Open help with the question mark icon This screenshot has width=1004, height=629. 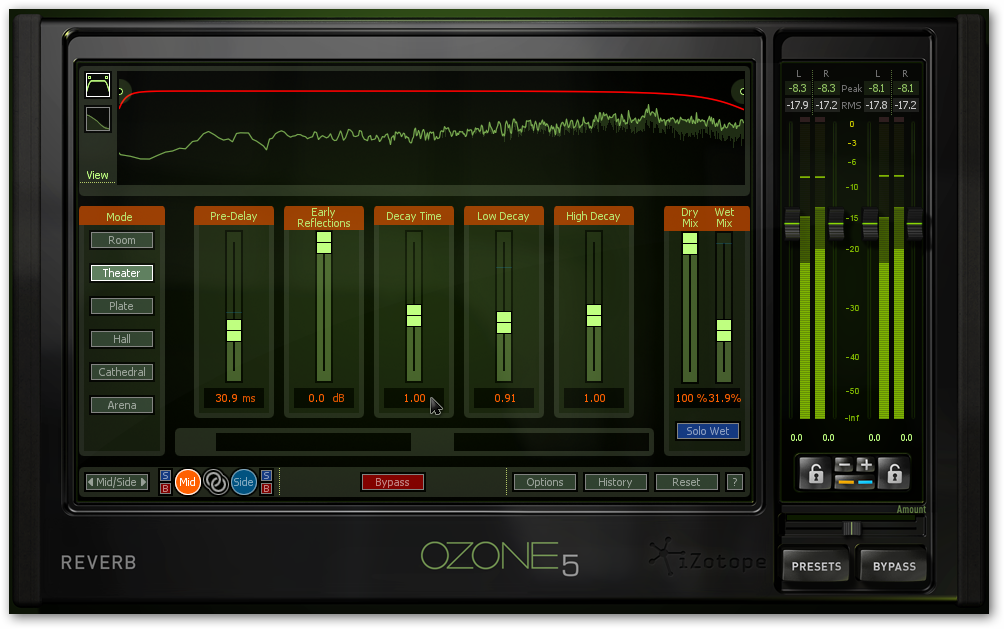coord(735,482)
